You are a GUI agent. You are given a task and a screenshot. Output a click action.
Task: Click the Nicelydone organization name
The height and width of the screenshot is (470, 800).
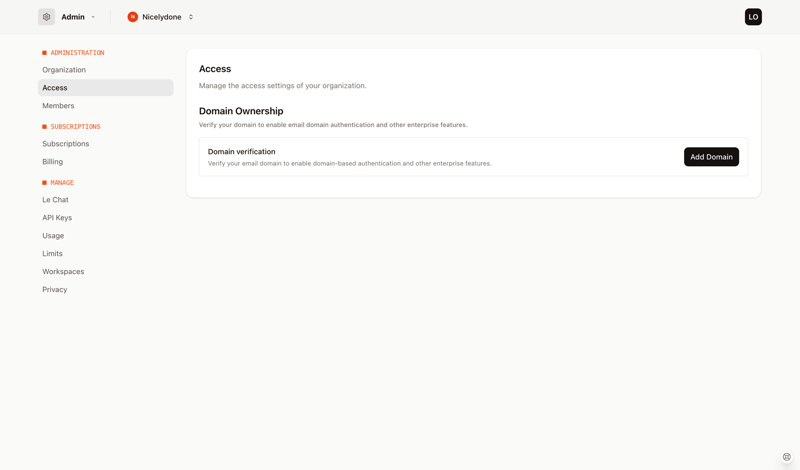click(161, 17)
